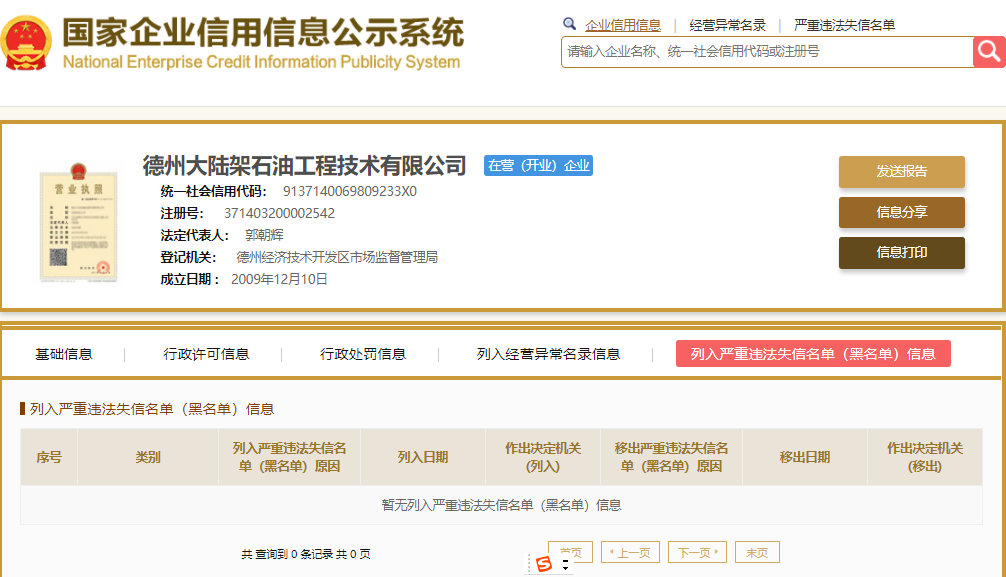1006x577 pixels.
Task: Jump to the 首页 first page
Action: coord(570,552)
